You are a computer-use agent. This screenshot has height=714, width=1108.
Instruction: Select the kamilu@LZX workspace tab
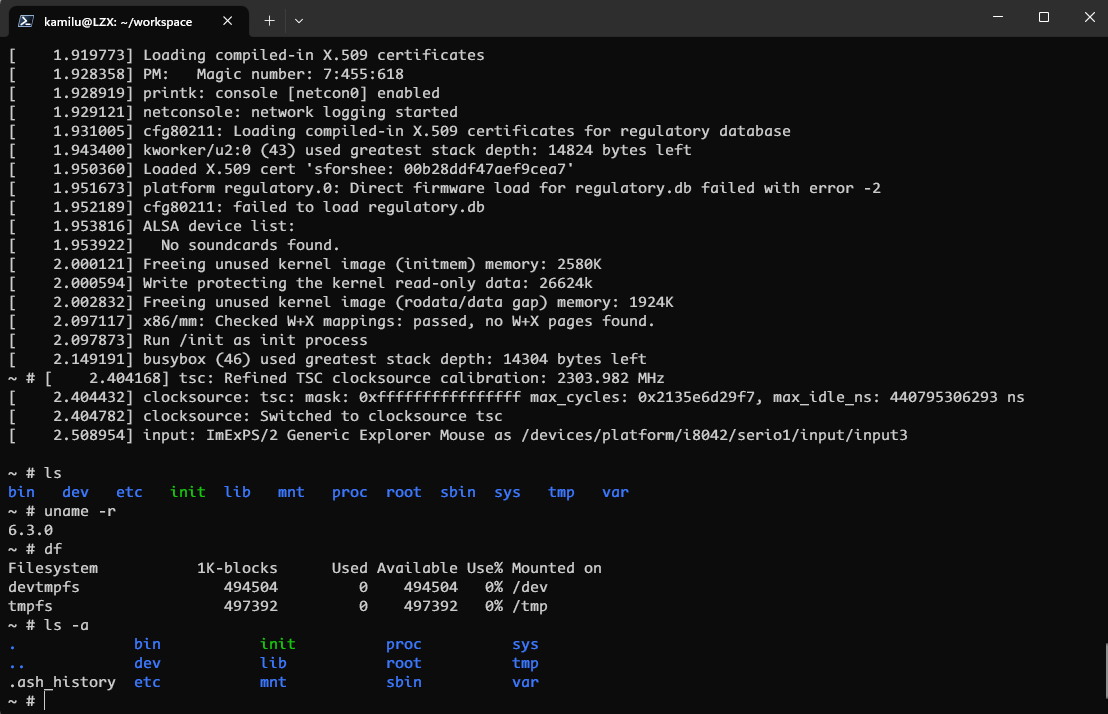(x=128, y=21)
